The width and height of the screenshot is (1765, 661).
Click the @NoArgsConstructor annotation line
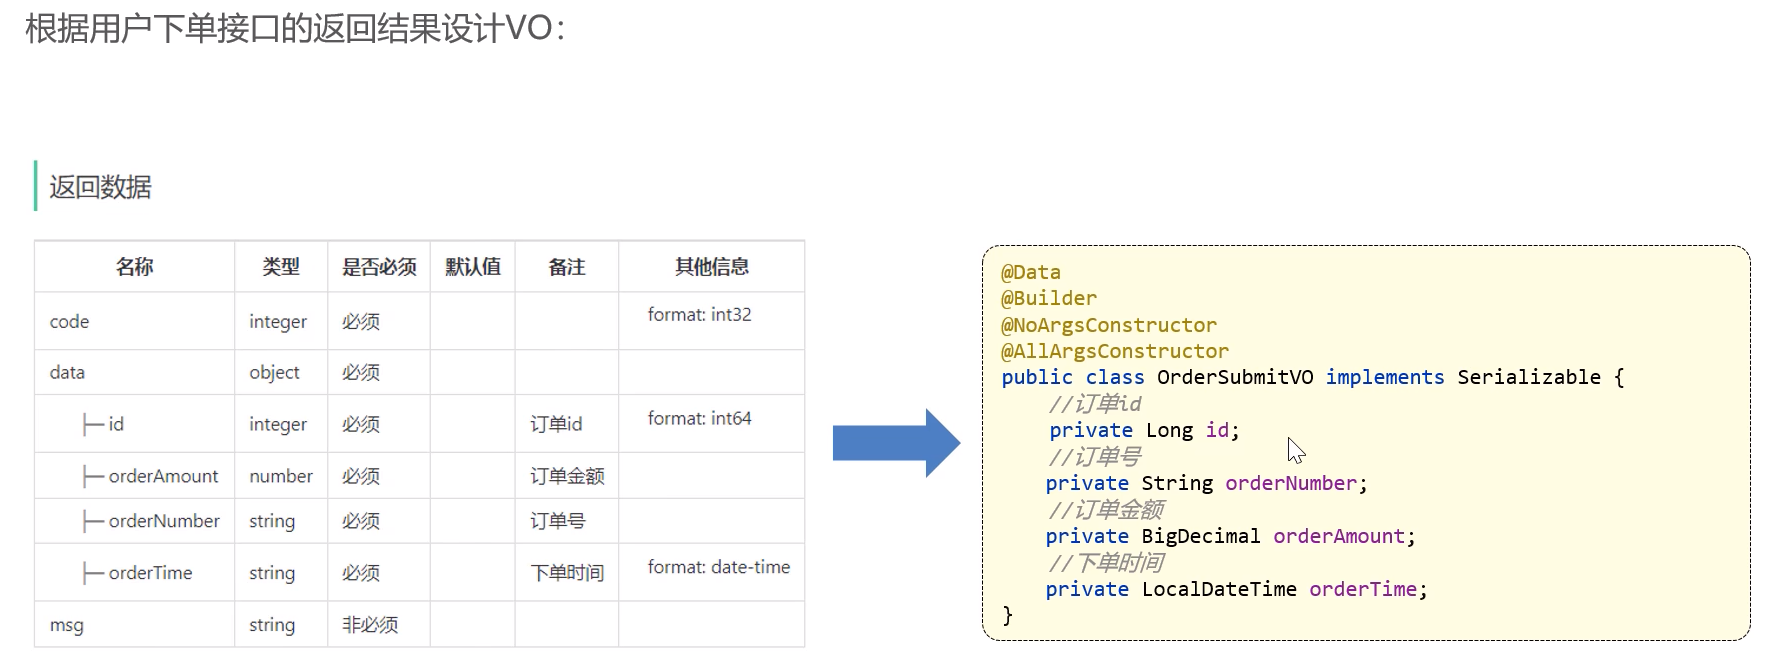click(x=1108, y=325)
